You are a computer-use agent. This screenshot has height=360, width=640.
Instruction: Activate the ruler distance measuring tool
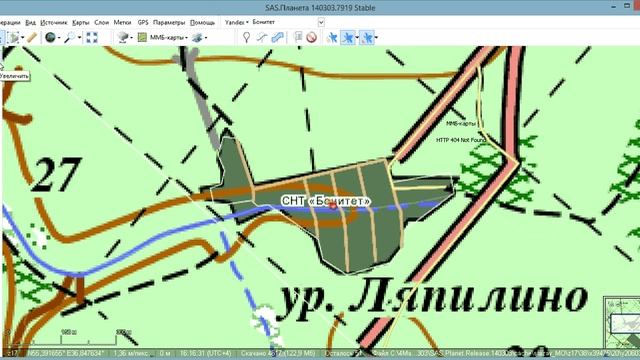32,38
